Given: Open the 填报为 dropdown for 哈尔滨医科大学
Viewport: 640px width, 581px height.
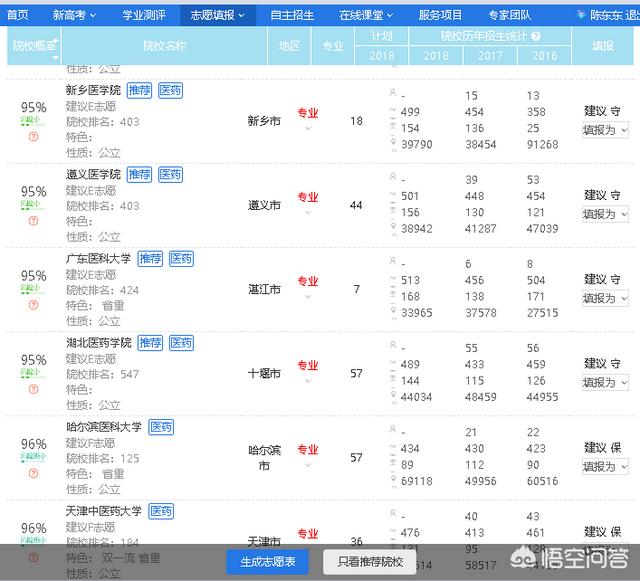Looking at the screenshot, I should [605, 466].
